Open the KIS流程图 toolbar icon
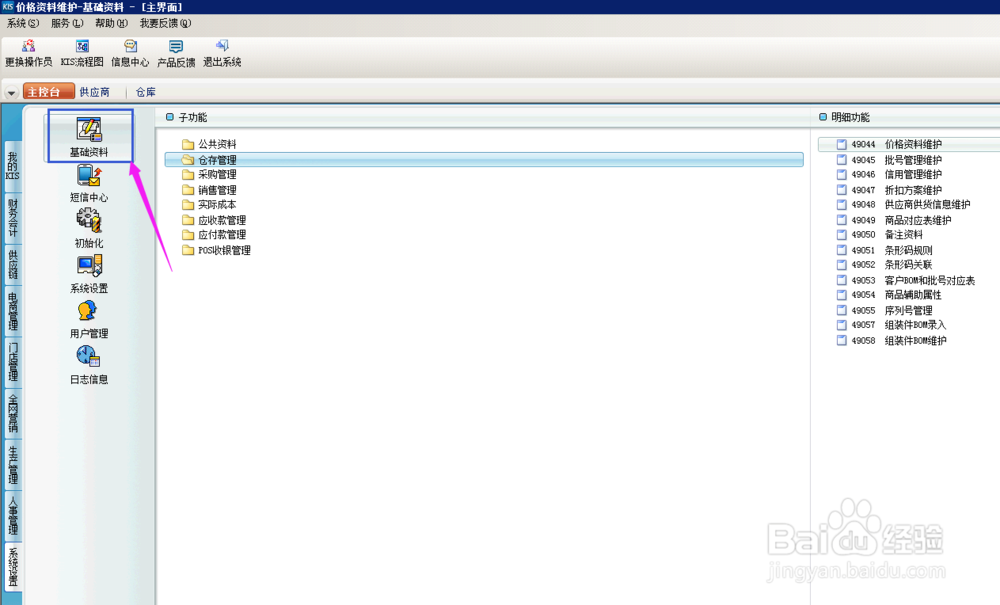Image resolution: width=1000 pixels, height=605 pixels. coord(82,54)
